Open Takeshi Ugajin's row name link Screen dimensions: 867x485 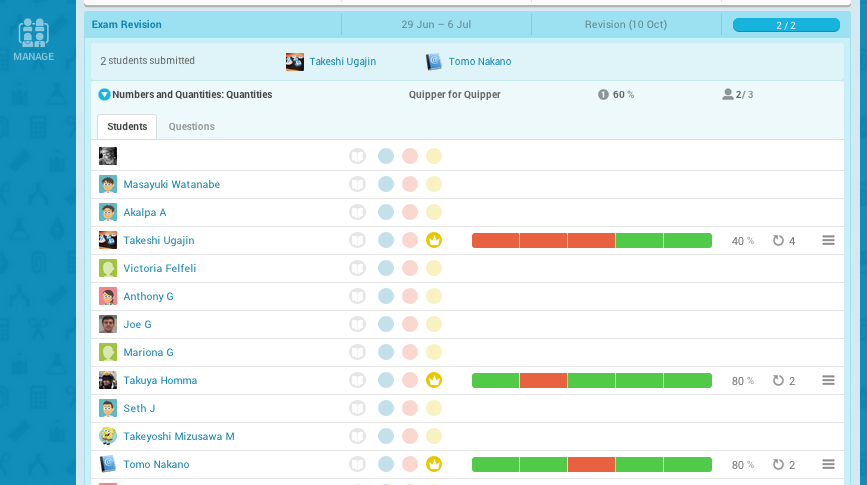[x=159, y=241]
